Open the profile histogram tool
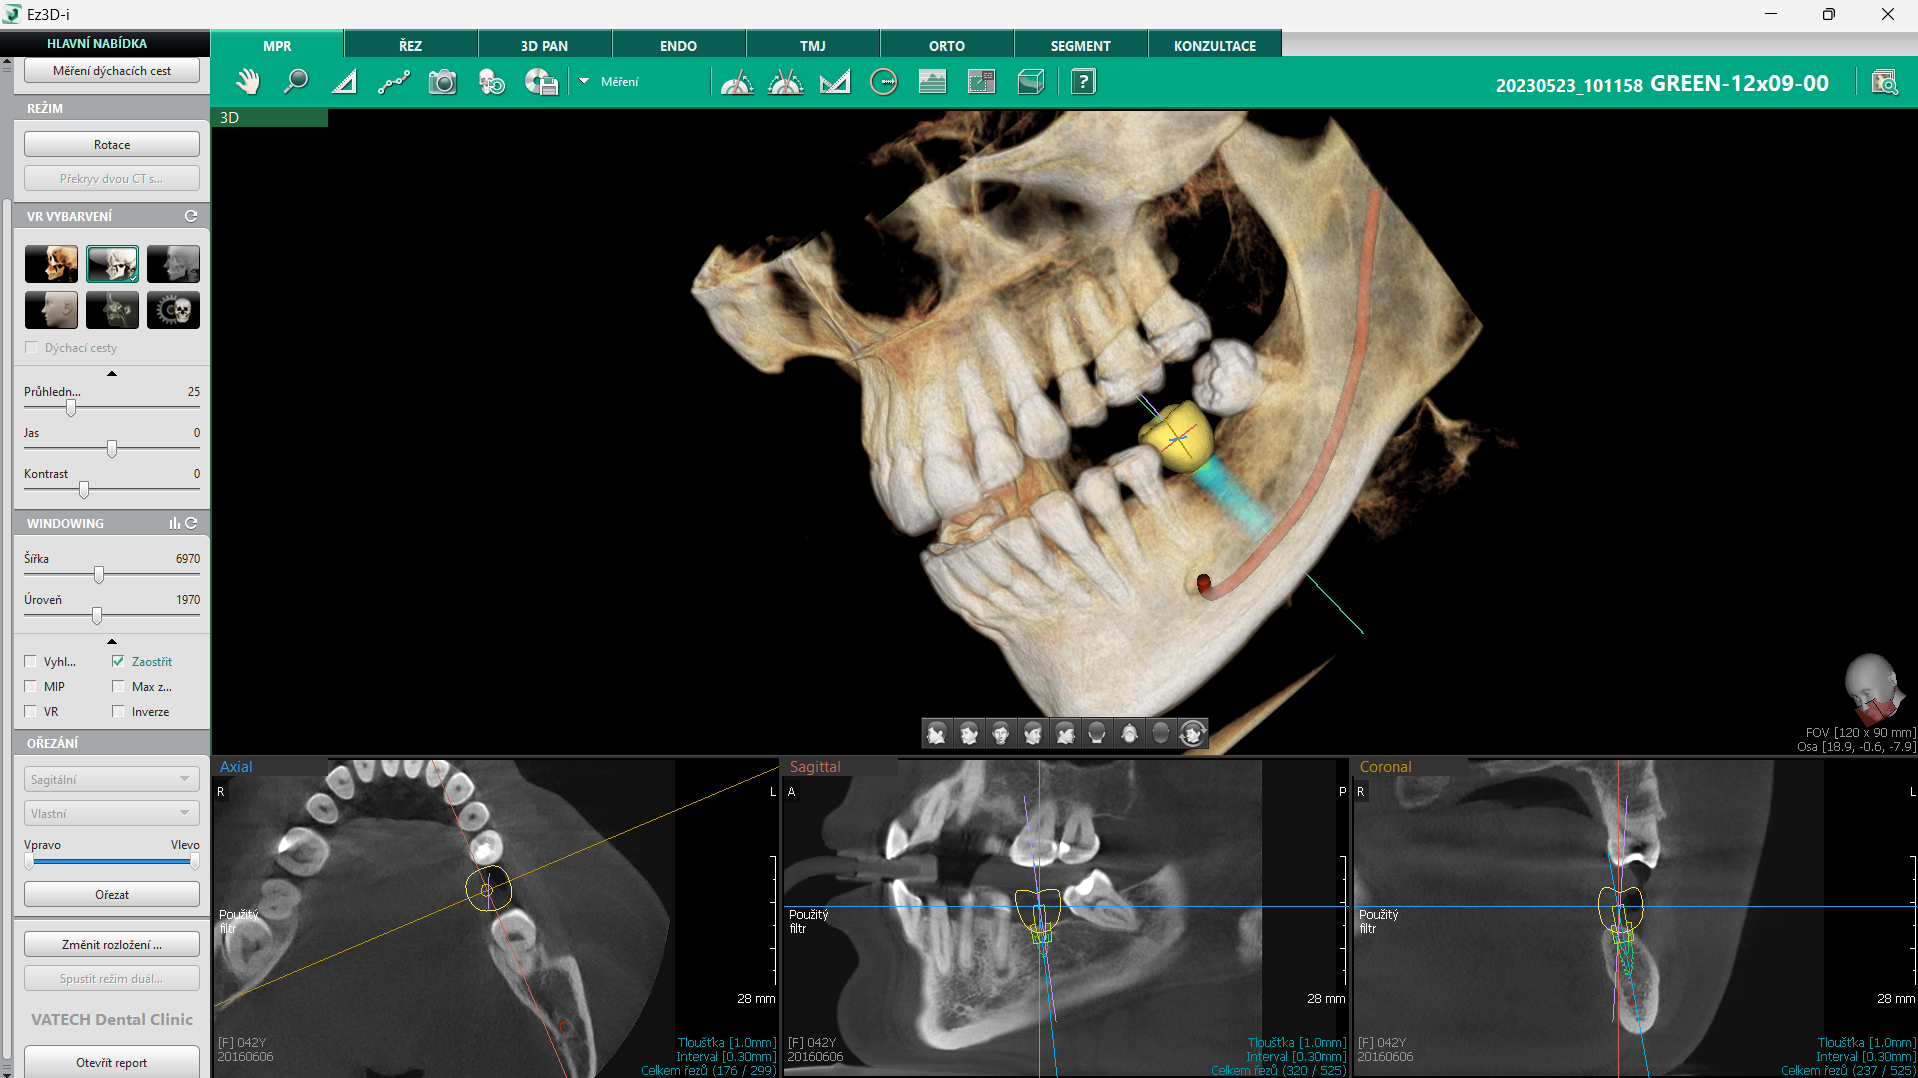 coord(932,82)
